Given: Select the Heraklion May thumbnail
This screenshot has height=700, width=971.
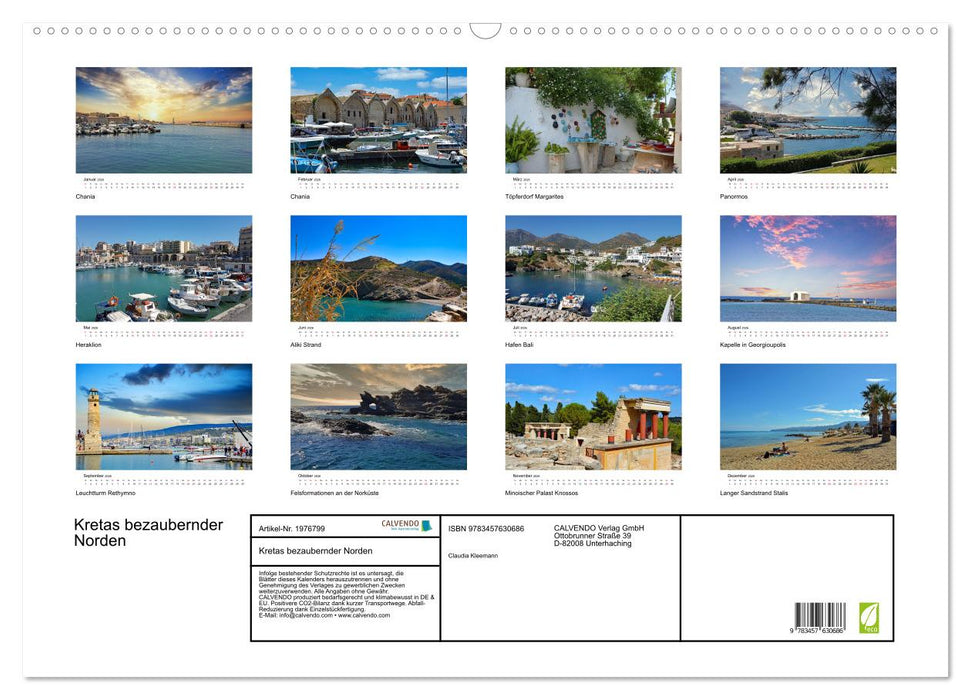Looking at the screenshot, I should click(x=164, y=268).
